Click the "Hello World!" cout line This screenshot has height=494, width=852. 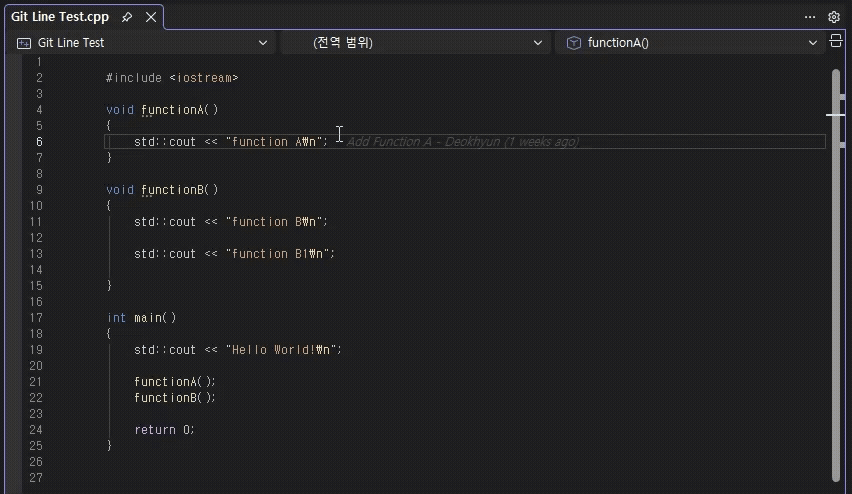click(x=238, y=350)
